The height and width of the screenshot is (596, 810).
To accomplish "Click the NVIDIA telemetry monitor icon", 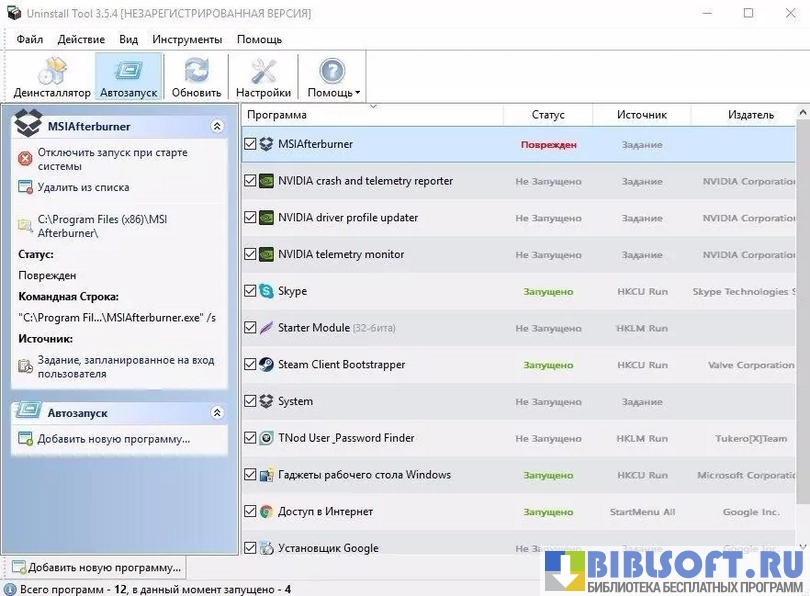I will tap(266, 254).
